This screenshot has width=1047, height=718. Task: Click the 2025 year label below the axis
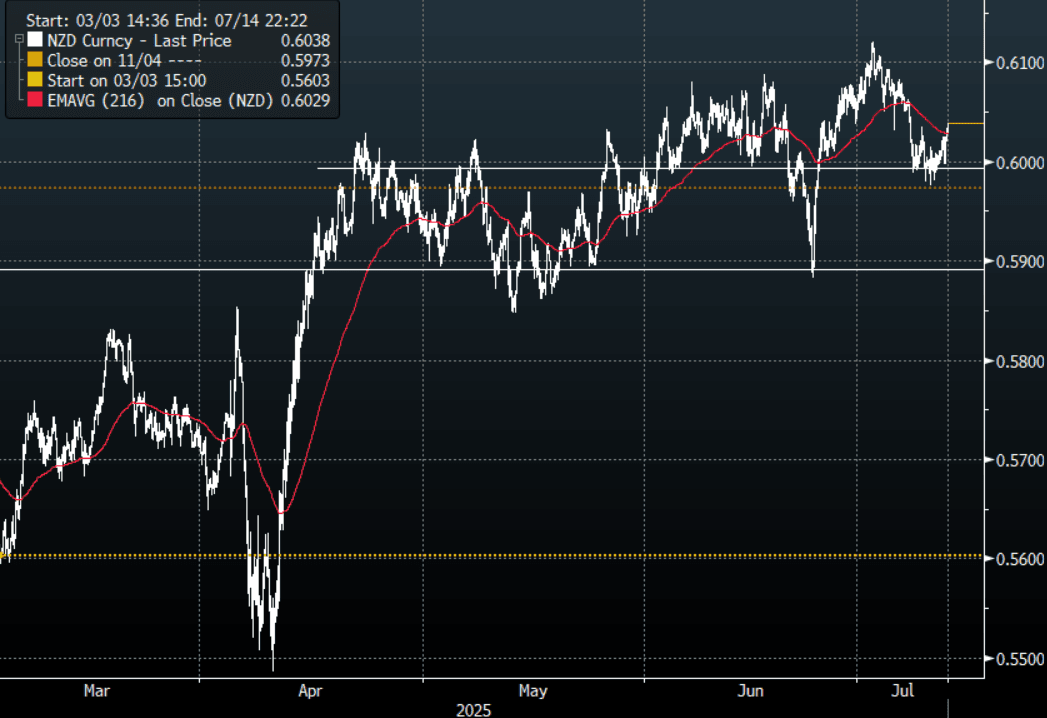[474, 709]
